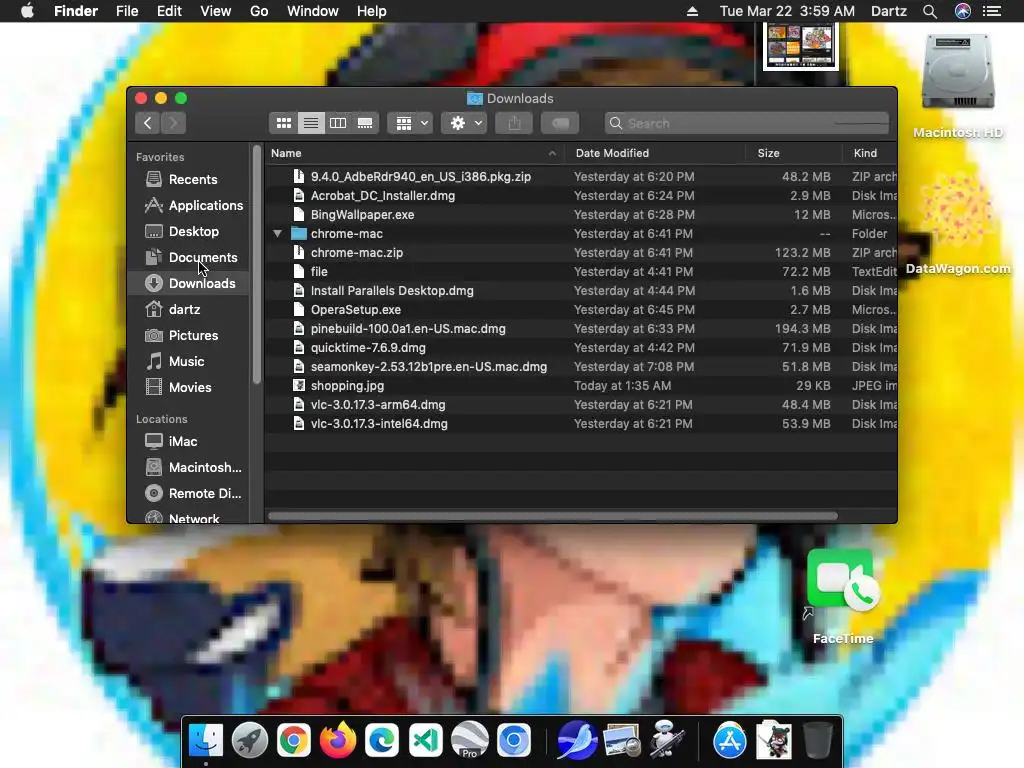Select vlc-3.0.17.3-arm64.dmg

[581, 404]
